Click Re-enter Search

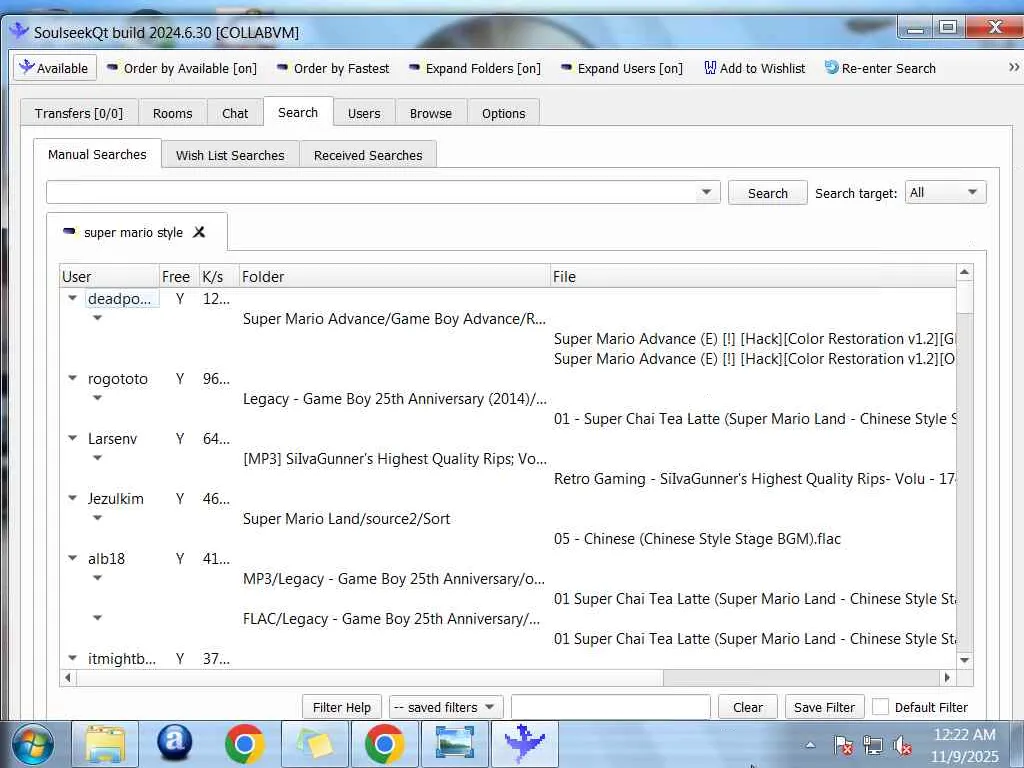click(x=880, y=68)
